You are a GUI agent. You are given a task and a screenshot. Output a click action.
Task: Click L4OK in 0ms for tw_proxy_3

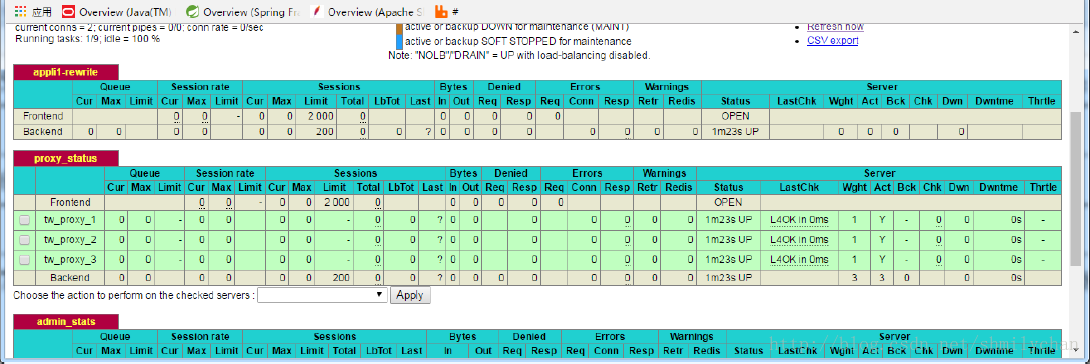799,259
